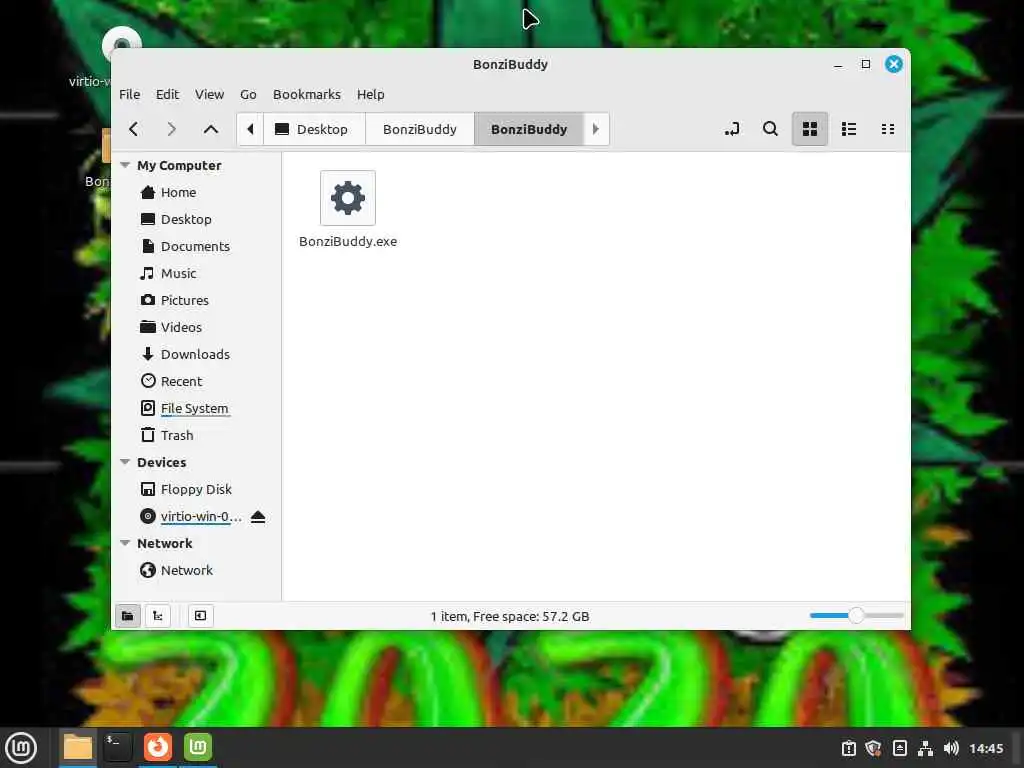Screen dimensions: 1024x768
Task: Open file search with magnifier icon
Action: point(771,129)
